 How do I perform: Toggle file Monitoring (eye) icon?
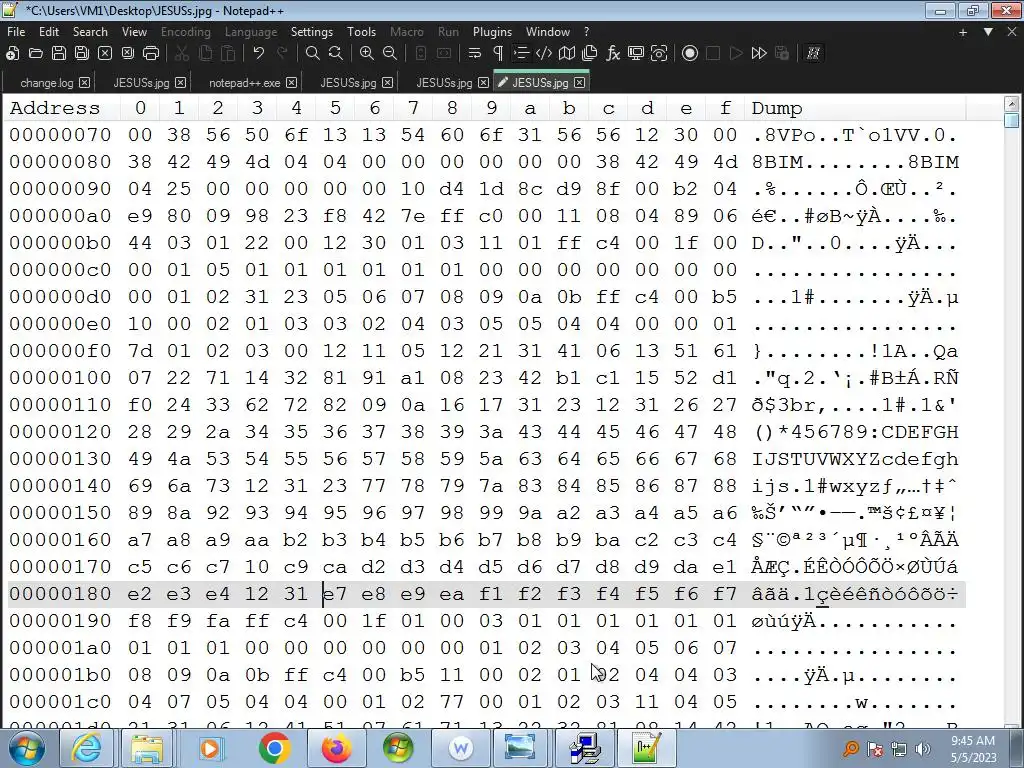659,54
